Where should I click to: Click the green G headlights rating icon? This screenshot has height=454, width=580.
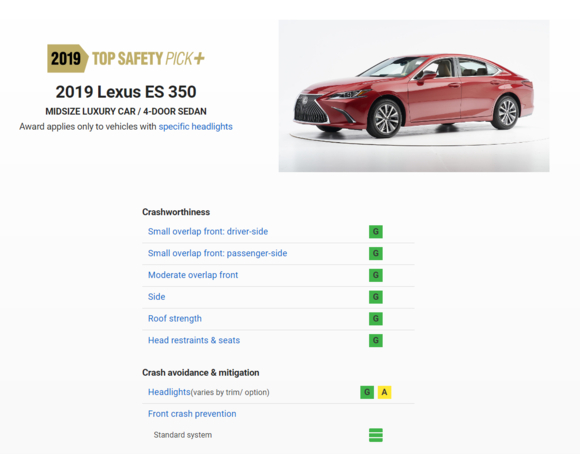[x=367, y=392]
